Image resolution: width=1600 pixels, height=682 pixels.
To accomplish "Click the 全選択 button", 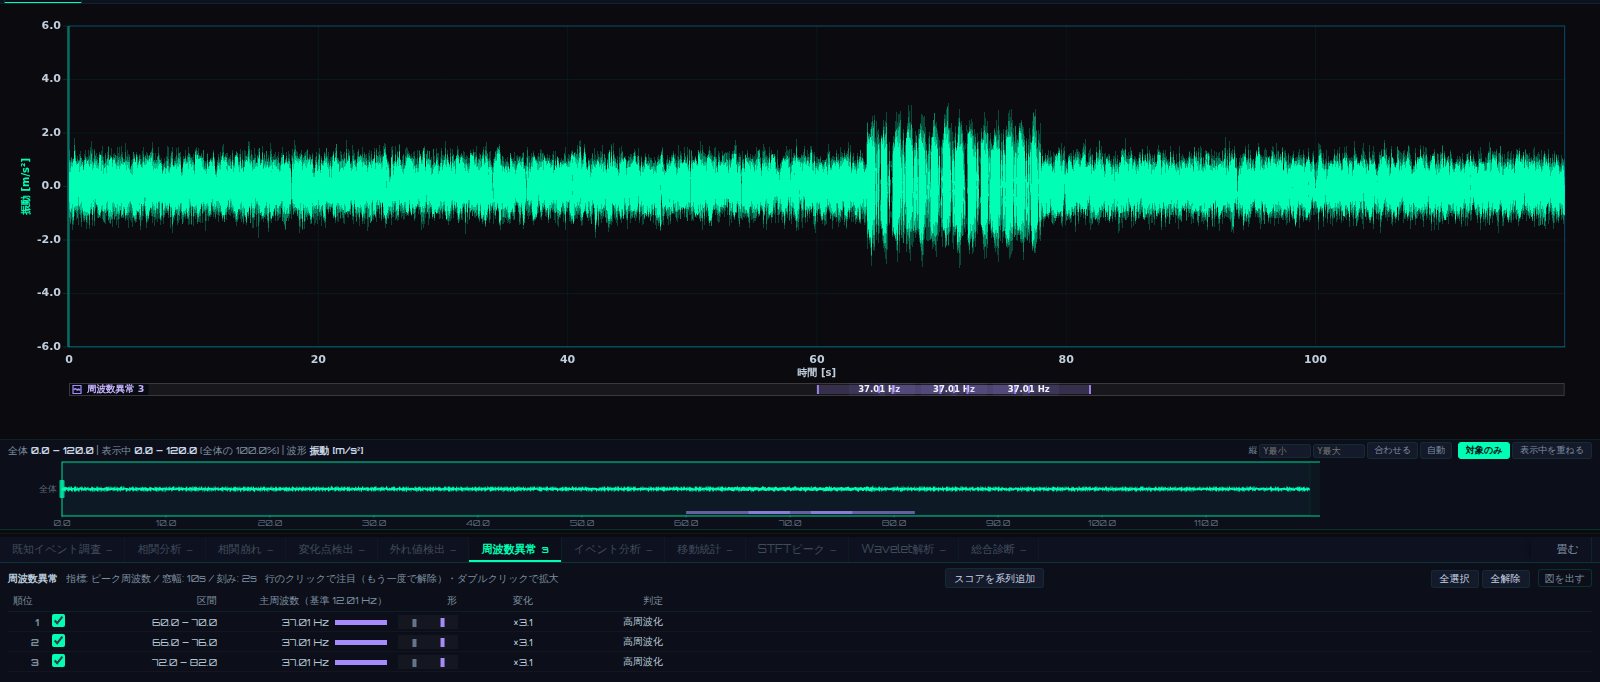I will (1454, 579).
